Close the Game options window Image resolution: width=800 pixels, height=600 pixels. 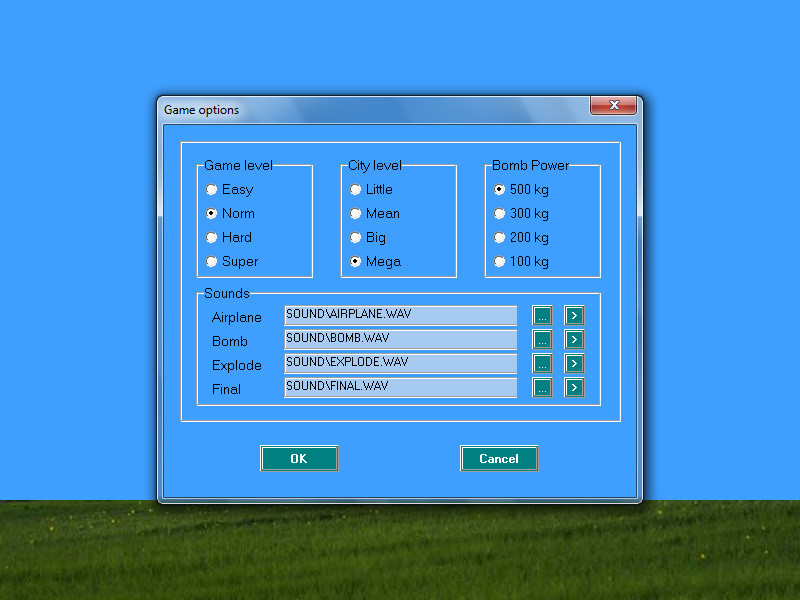pyautogui.click(x=614, y=105)
